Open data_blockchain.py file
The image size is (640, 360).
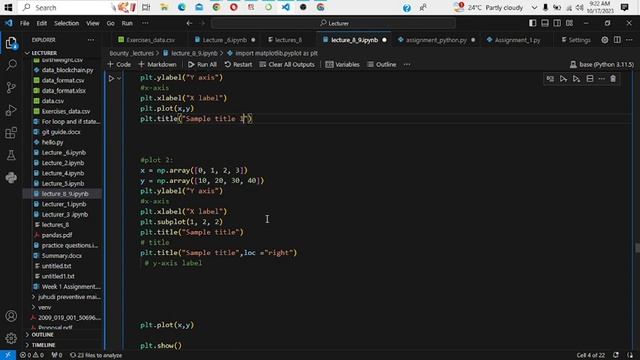67,70
